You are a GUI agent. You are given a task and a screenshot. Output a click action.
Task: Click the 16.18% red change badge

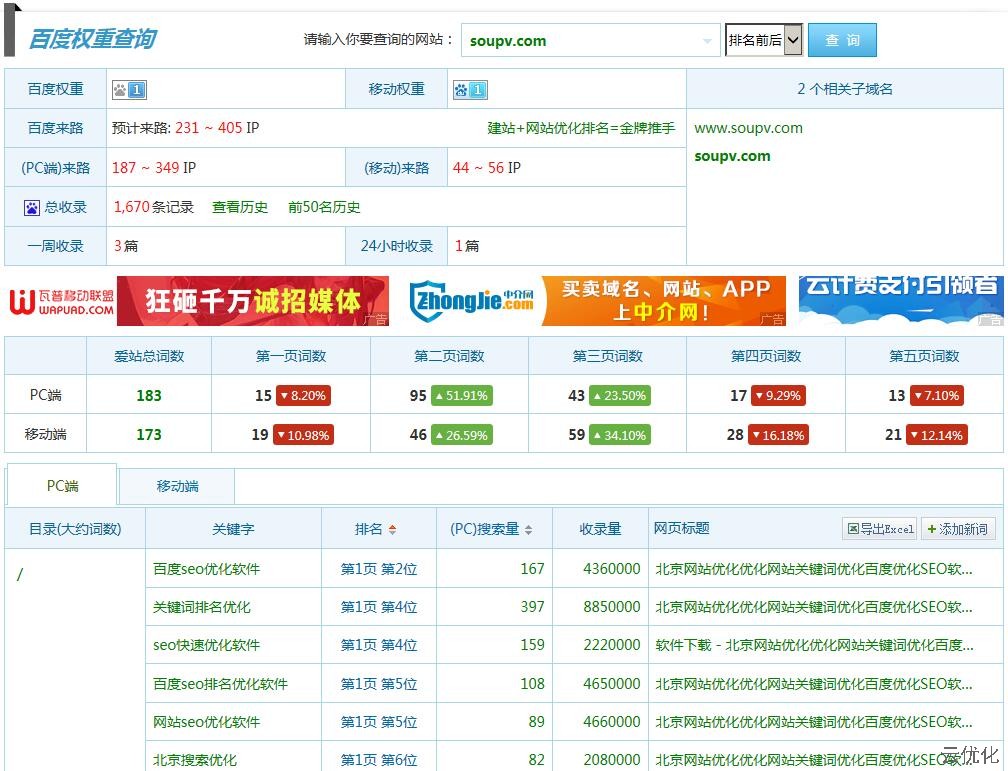pyautogui.click(x=778, y=435)
